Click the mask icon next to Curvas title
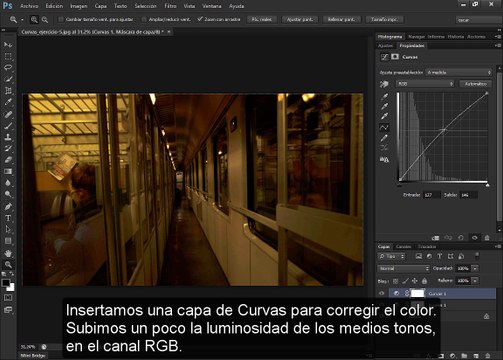The image size is (503, 360). 395,57
